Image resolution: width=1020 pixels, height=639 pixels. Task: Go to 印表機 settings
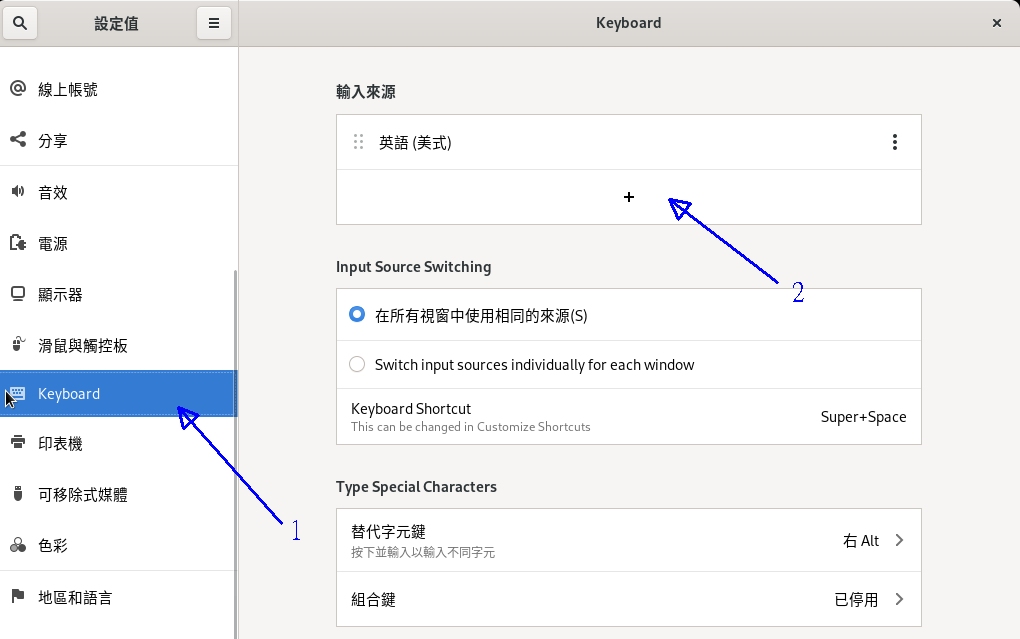60,443
